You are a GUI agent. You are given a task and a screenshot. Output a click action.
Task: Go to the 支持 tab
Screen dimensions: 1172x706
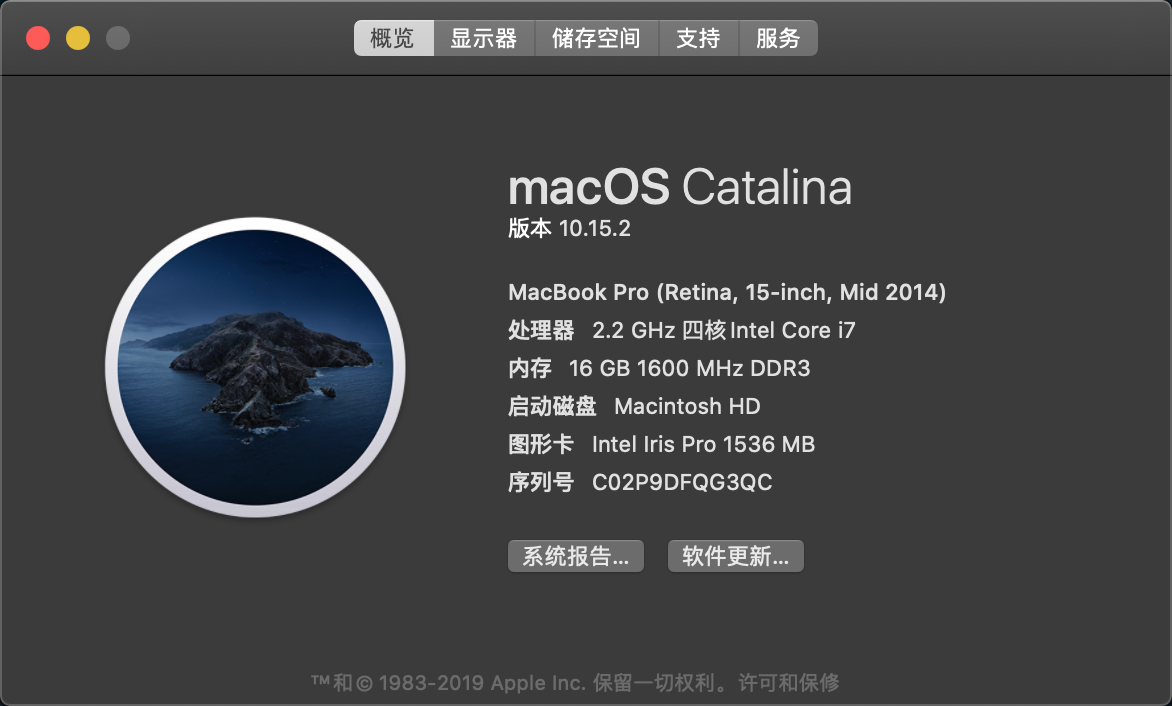click(698, 38)
